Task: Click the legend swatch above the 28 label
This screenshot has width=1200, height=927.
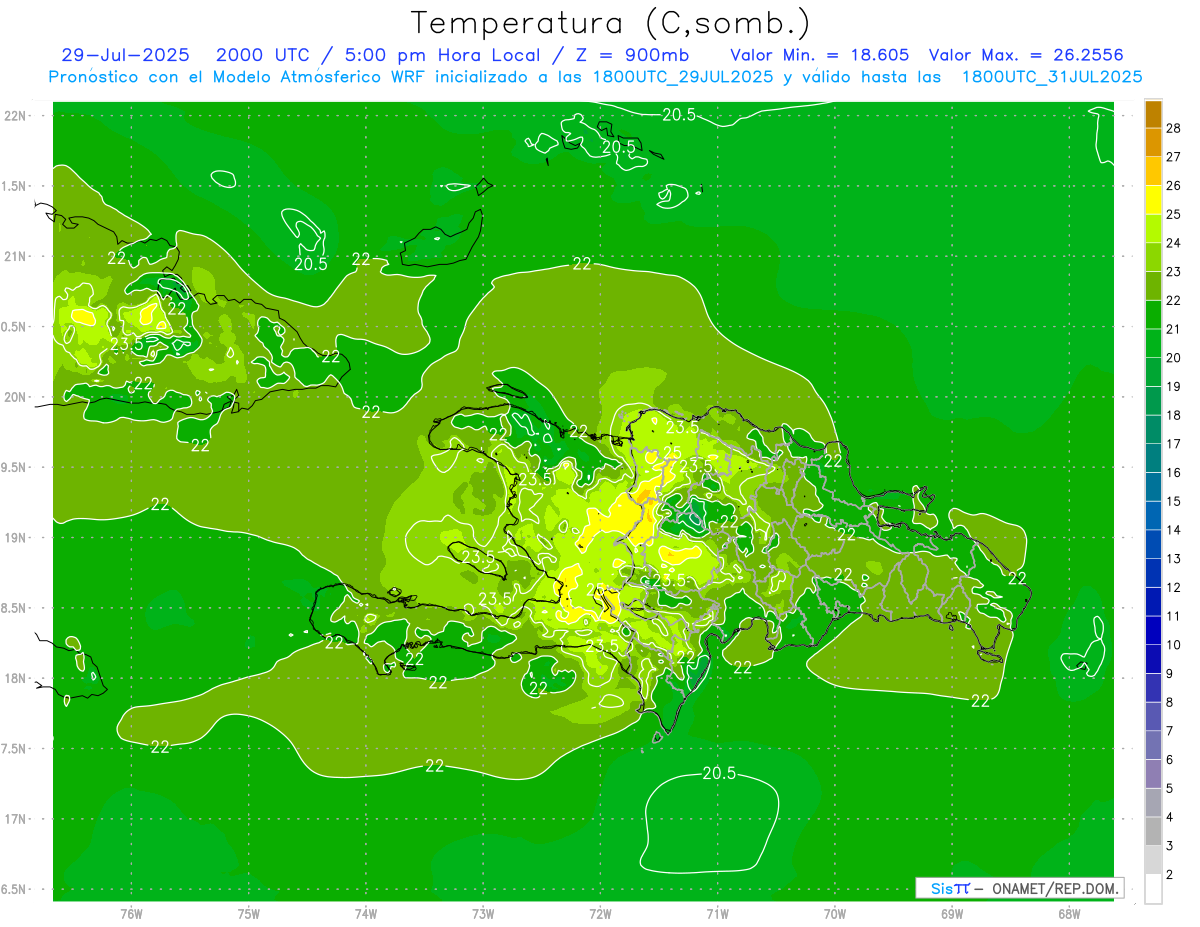Action: click(1153, 114)
